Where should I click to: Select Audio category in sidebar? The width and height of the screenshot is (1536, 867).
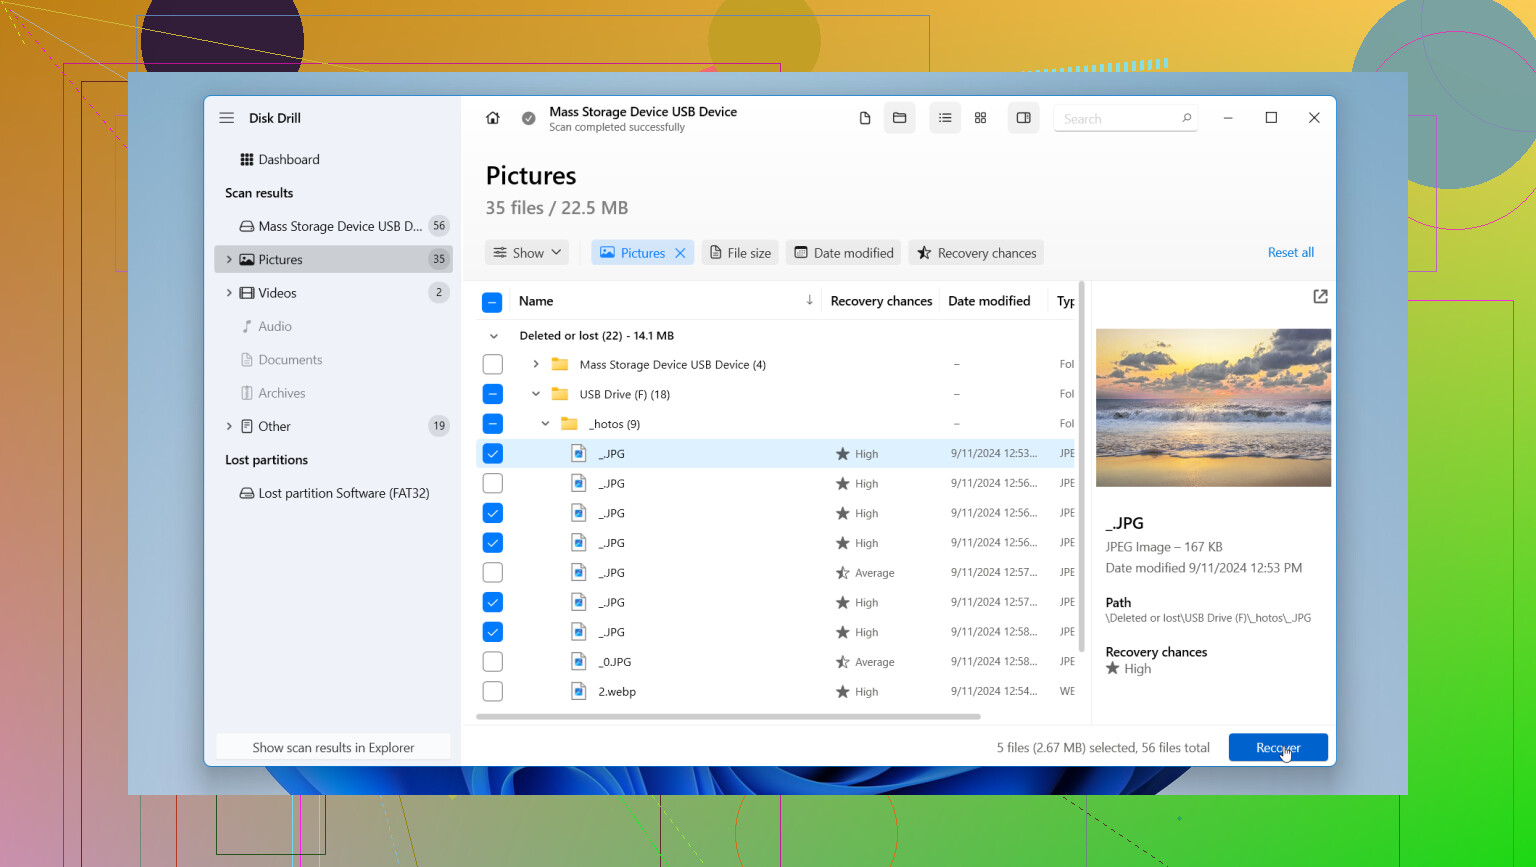coord(333,326)
